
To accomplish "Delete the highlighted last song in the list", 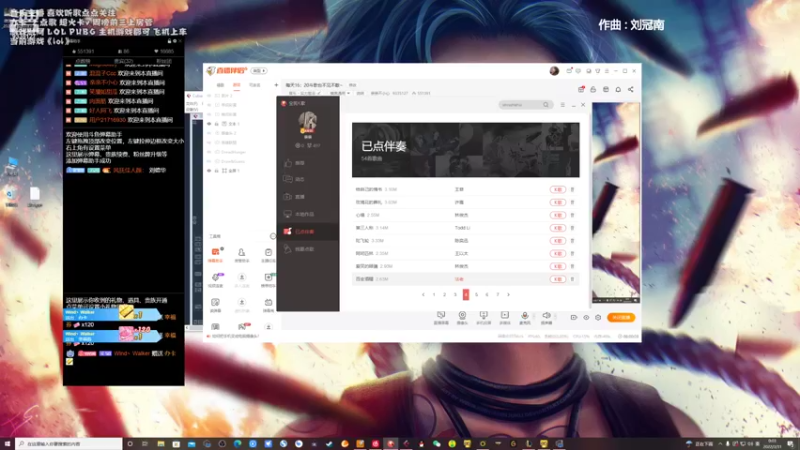I will click(x=572, y=279).
